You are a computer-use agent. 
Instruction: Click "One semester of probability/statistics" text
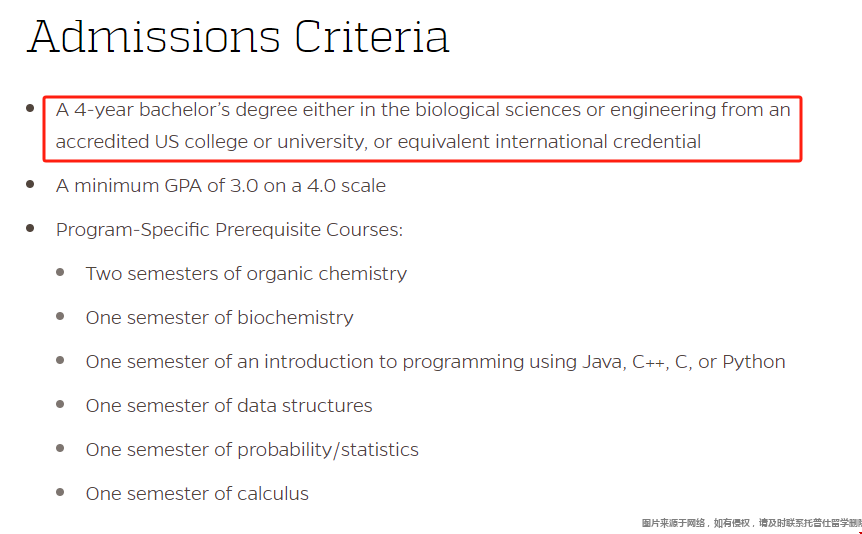(252, 450)
